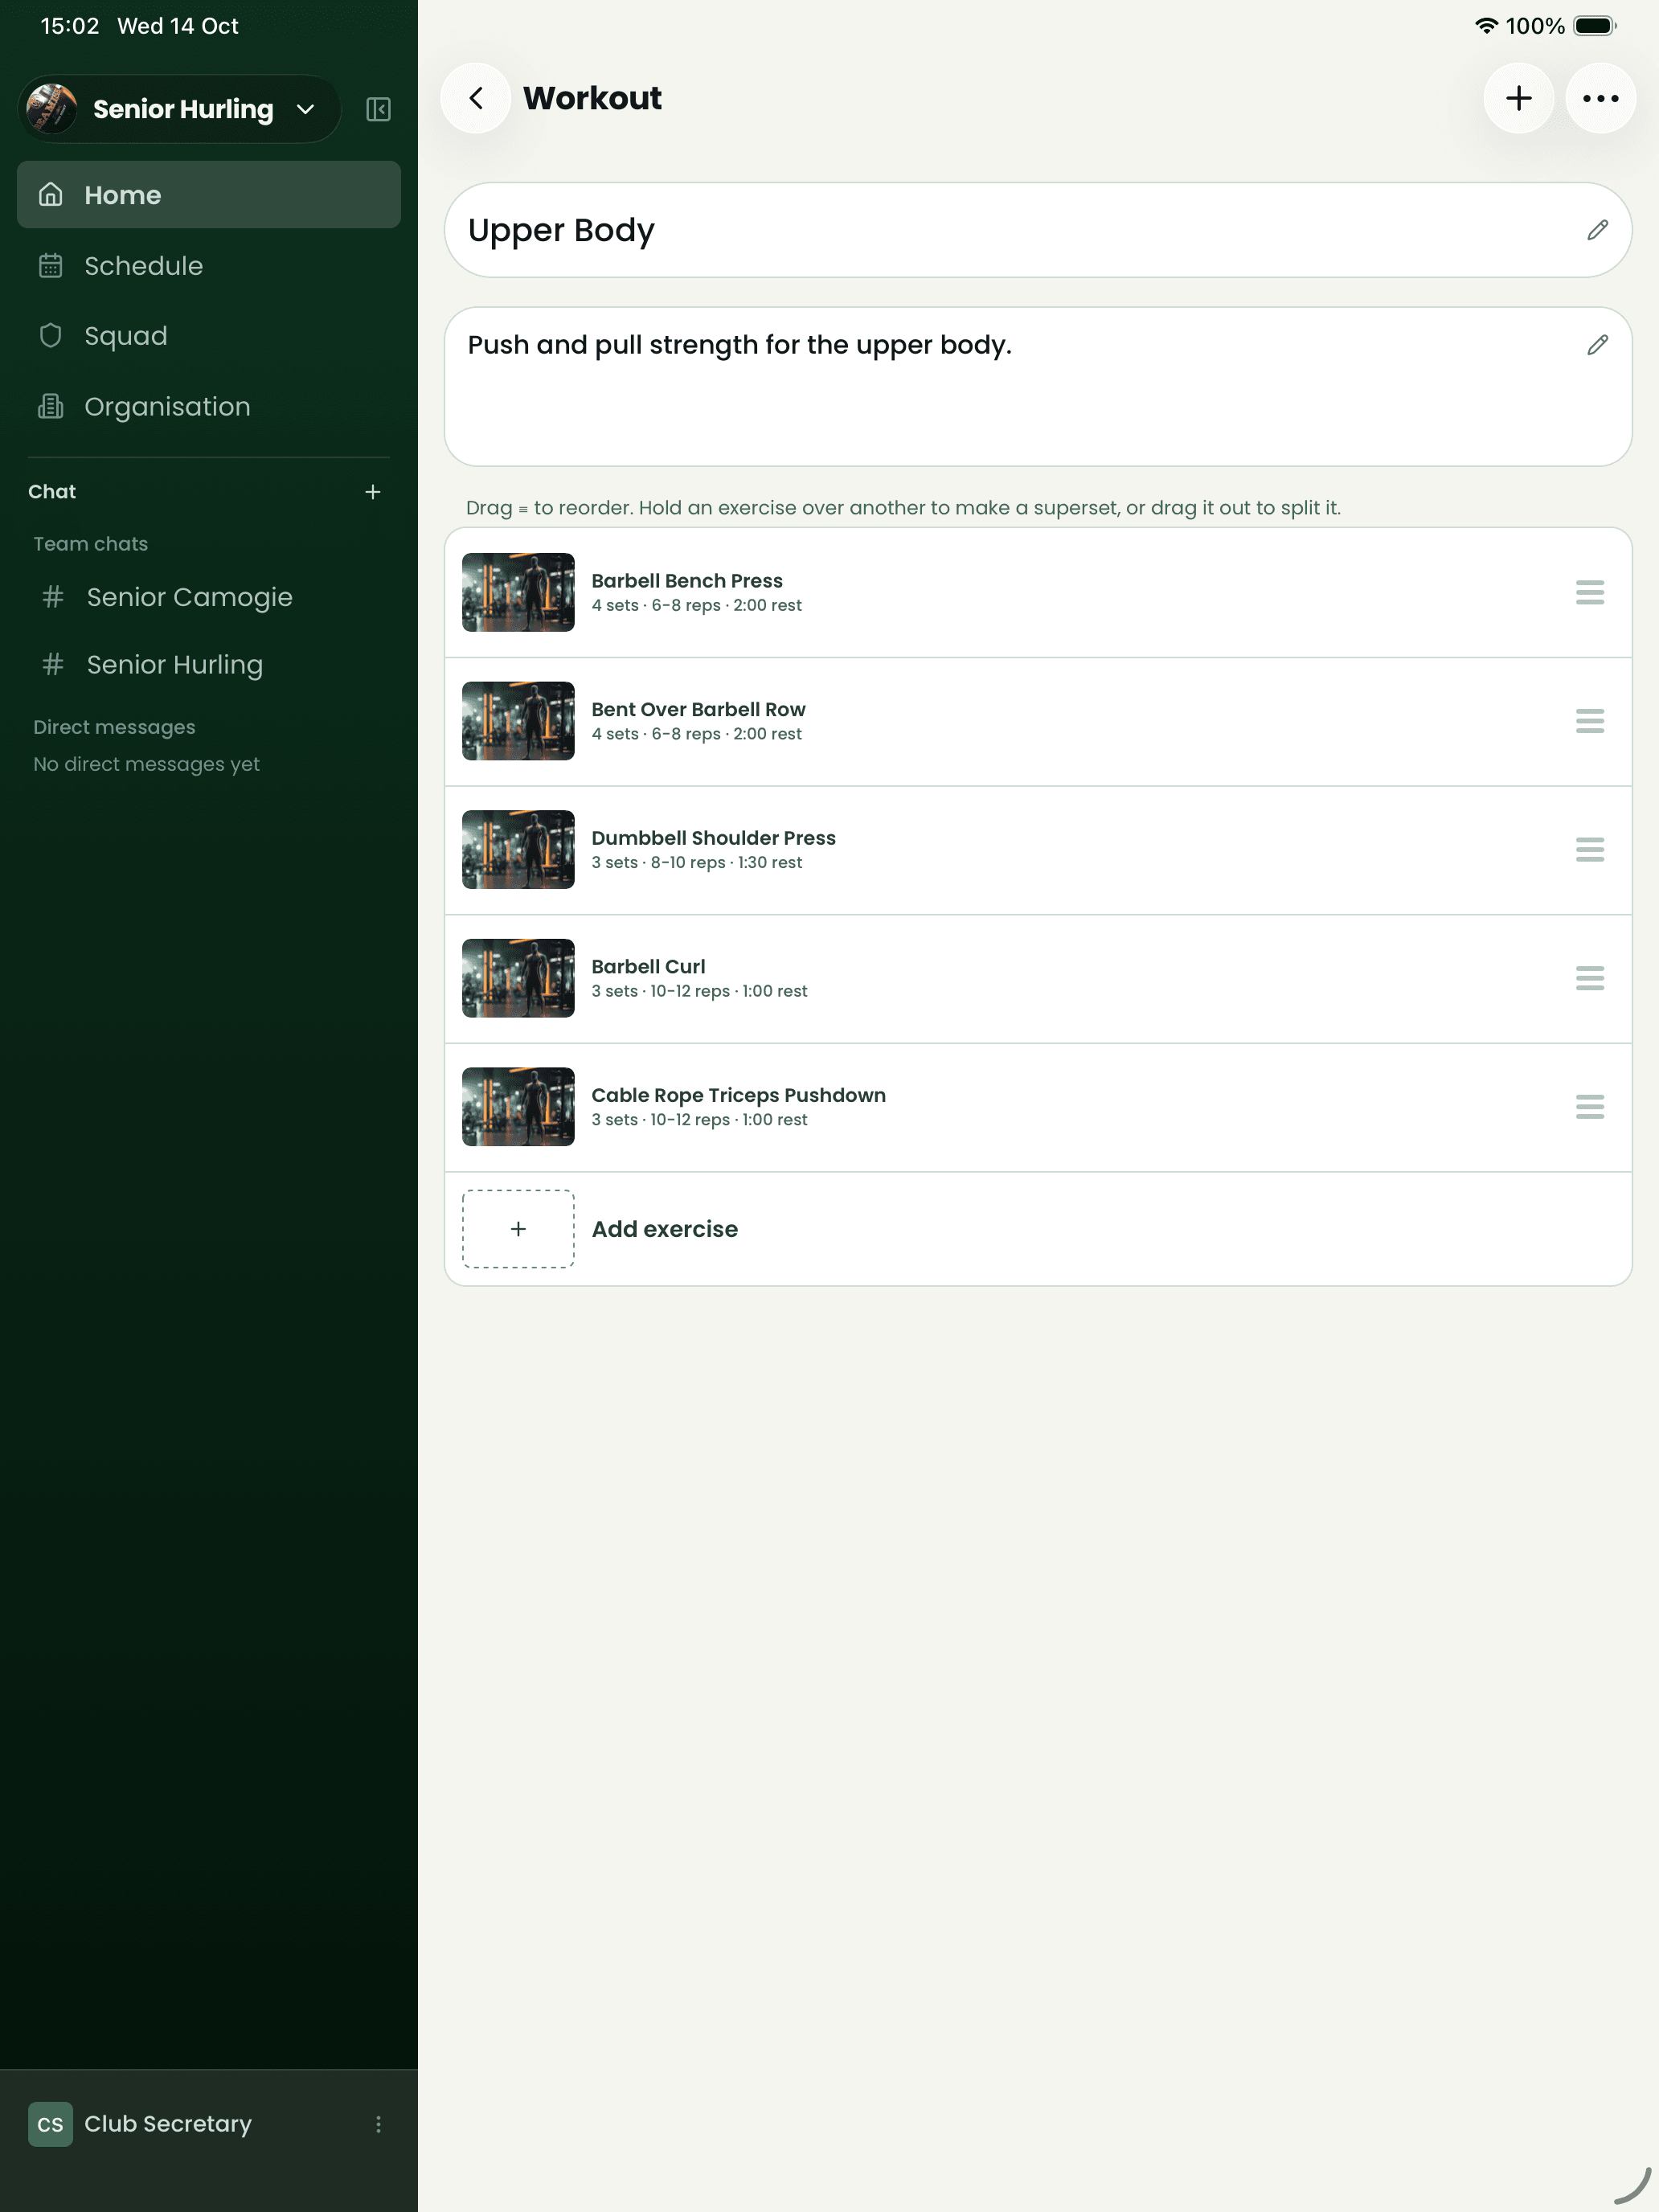Viewport: 1659px width, 2212px height.
Task: Tap the battery indicator in status bar
Action: pyautogui.click(x=1595, y=26)
